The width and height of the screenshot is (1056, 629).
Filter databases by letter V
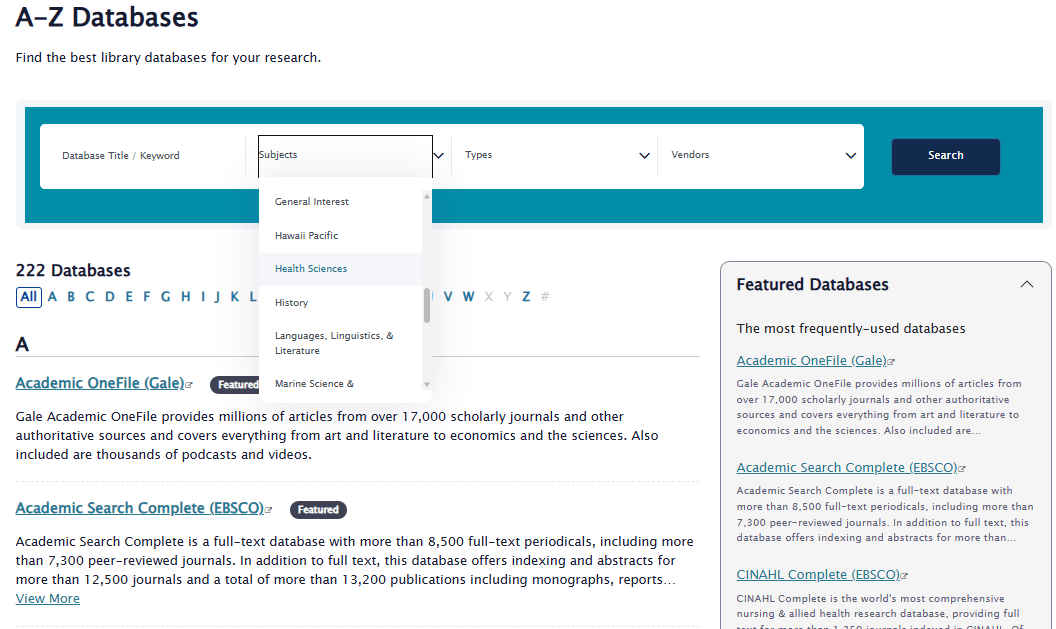click(448, 296)
